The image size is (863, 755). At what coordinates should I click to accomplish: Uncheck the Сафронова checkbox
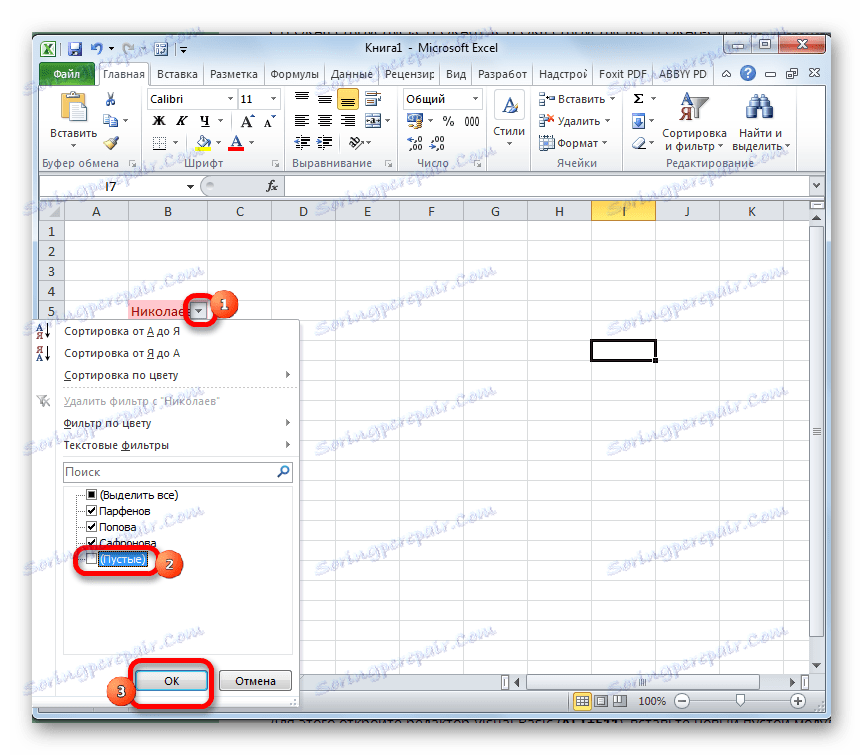point(92,541)
